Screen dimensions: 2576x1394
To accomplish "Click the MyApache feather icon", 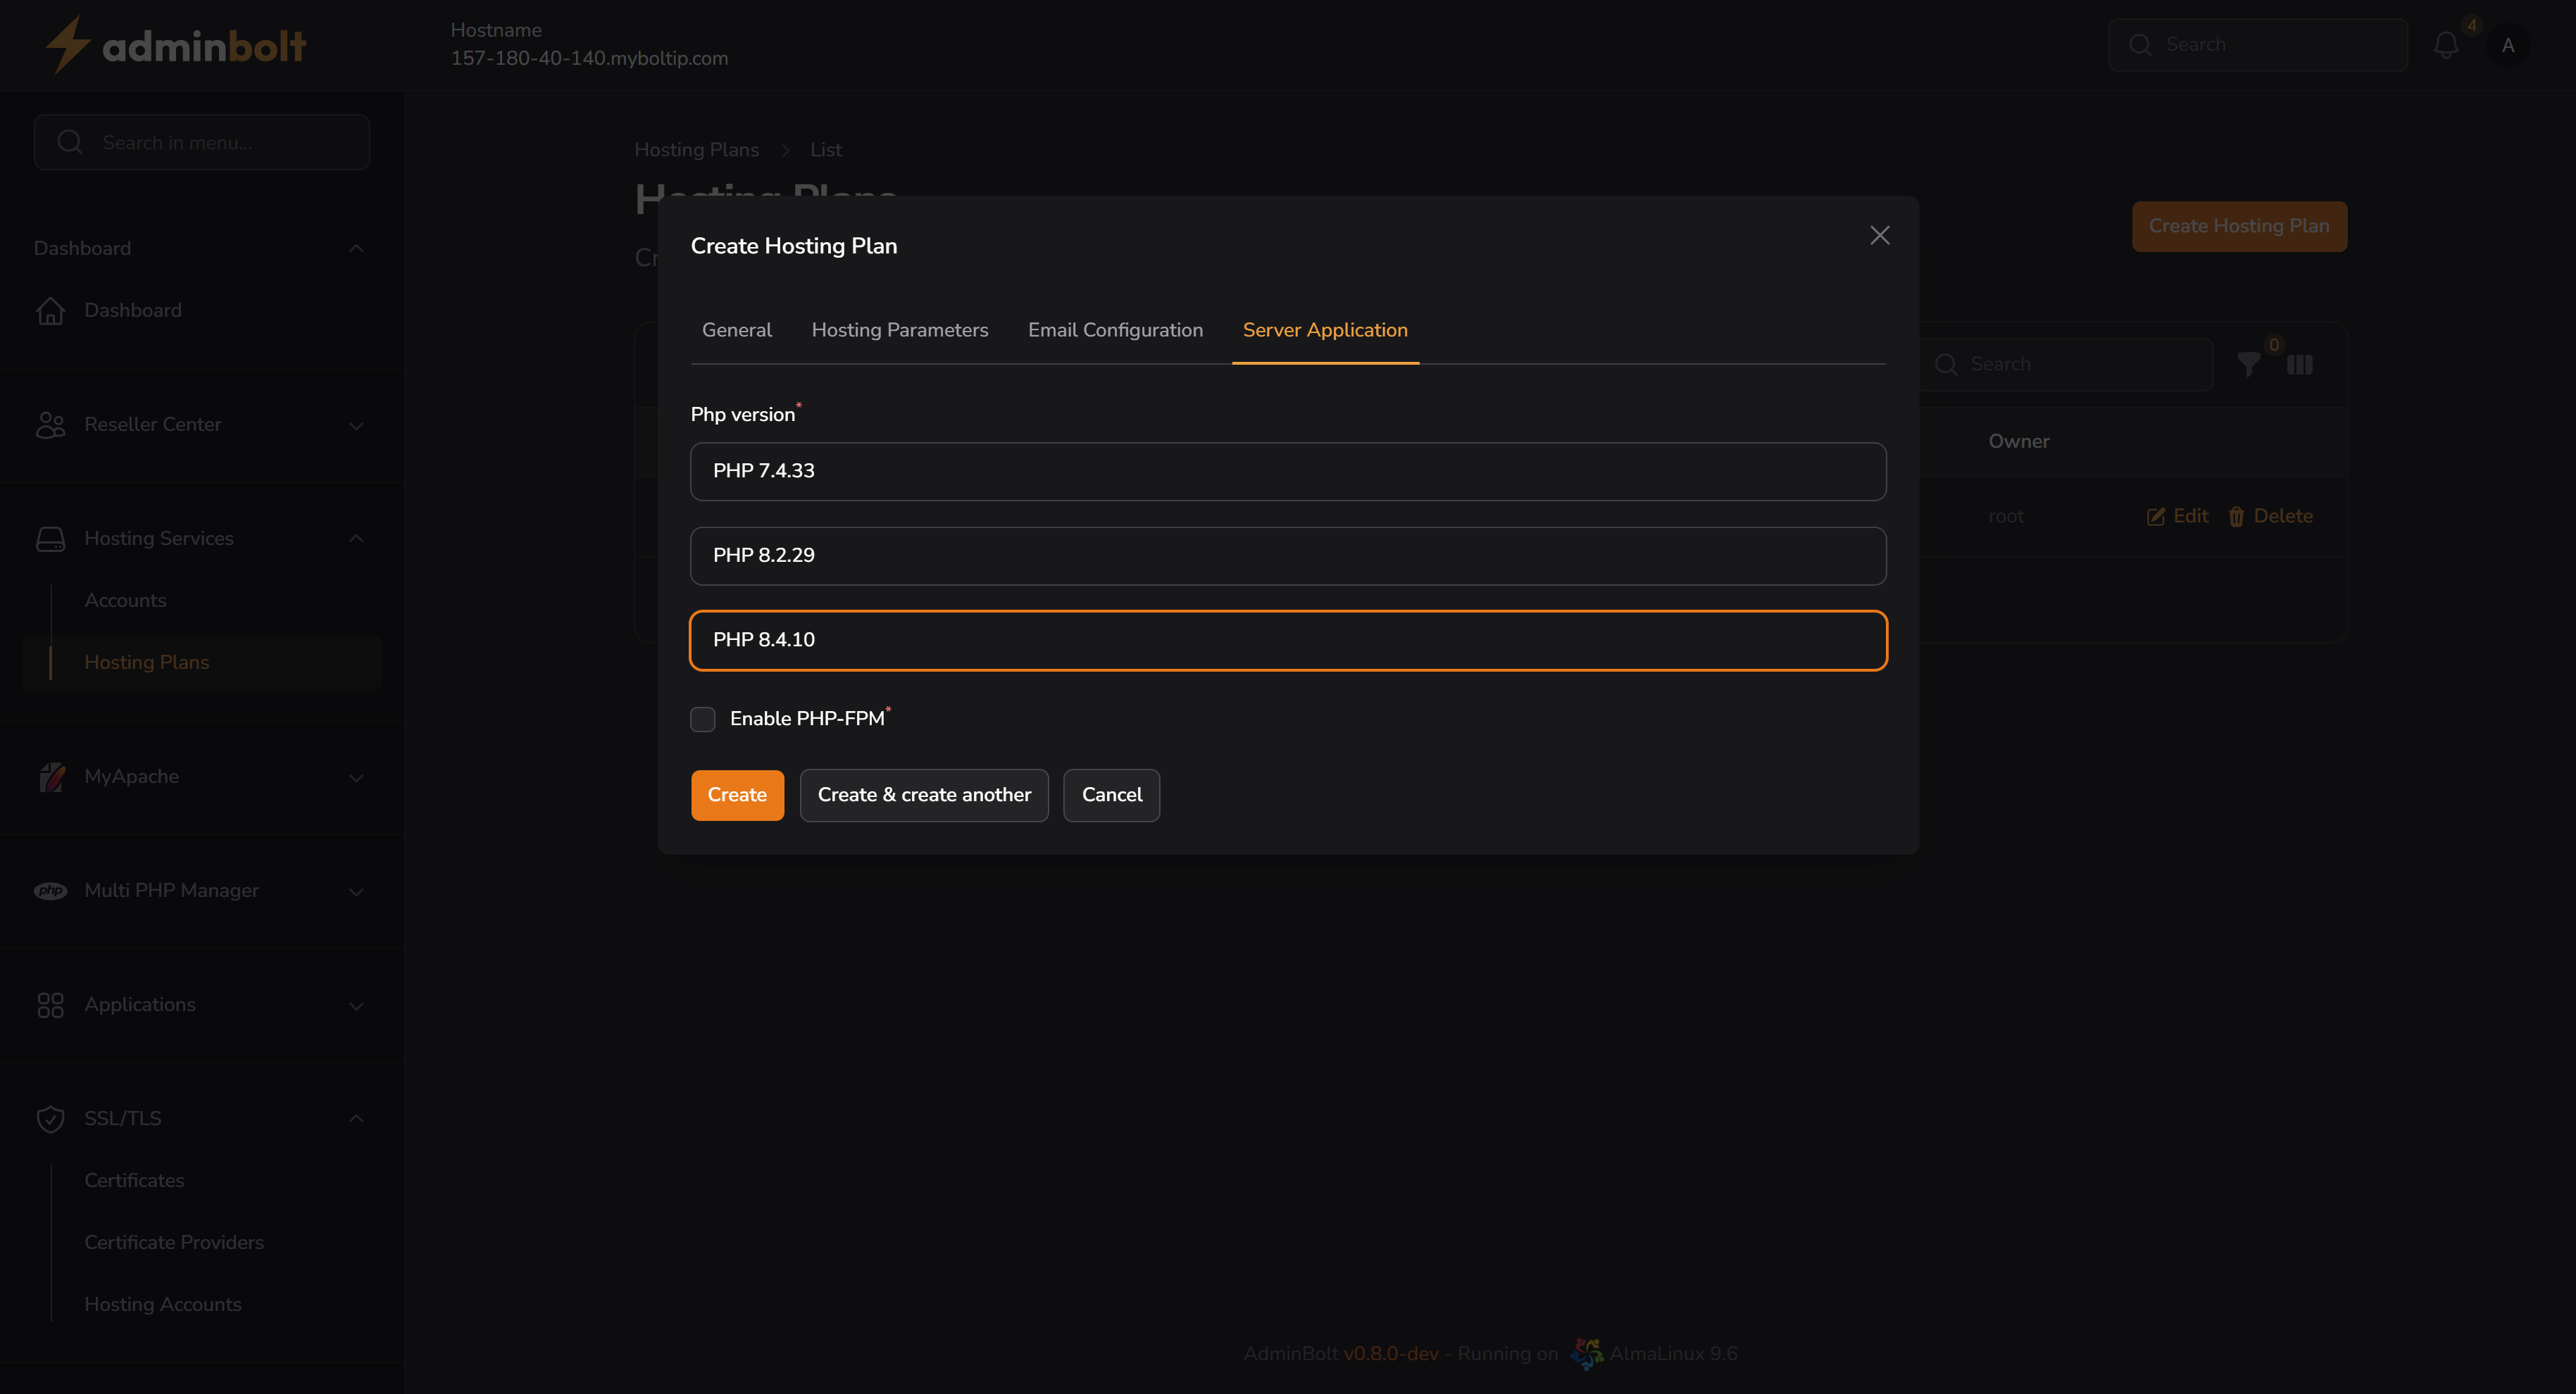I will pos(52,777).
